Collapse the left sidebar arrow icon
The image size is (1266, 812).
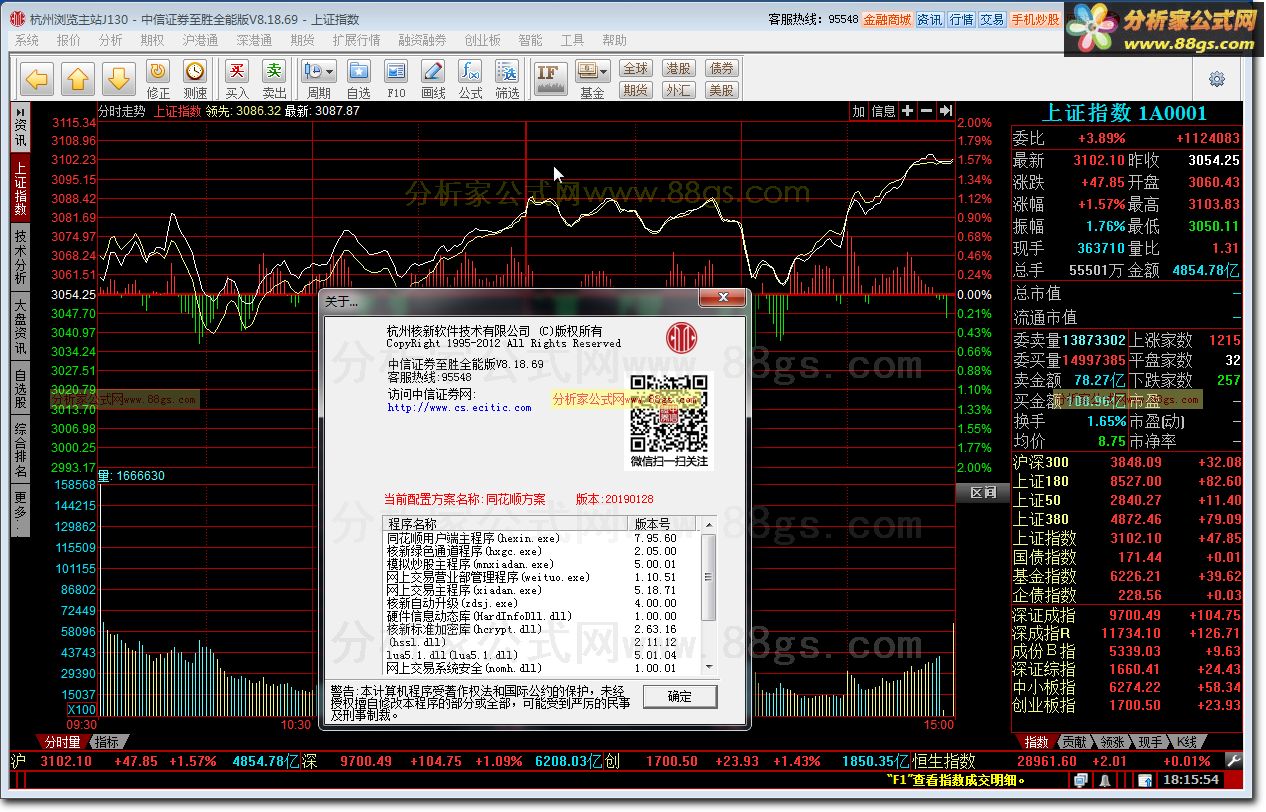coord(20,111)
